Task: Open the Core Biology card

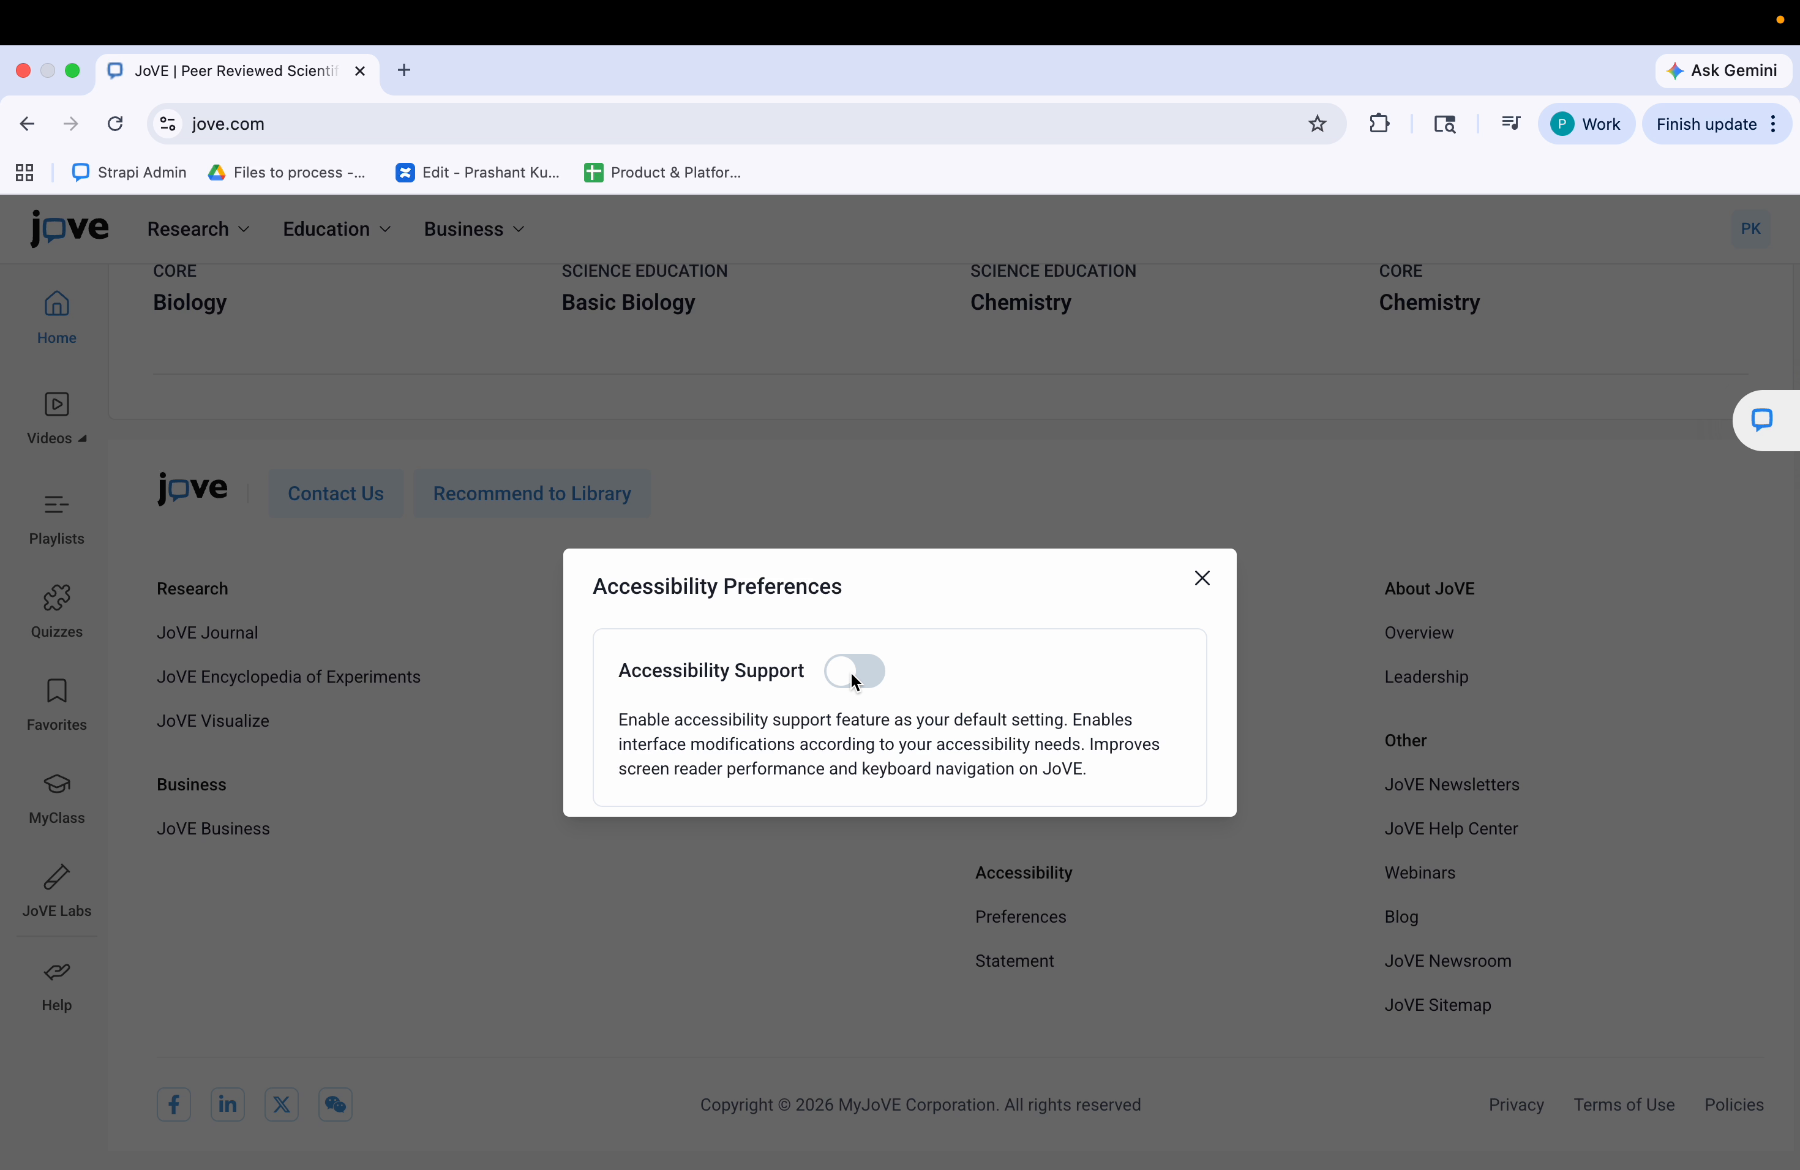Action: click(x=190, y=289)
